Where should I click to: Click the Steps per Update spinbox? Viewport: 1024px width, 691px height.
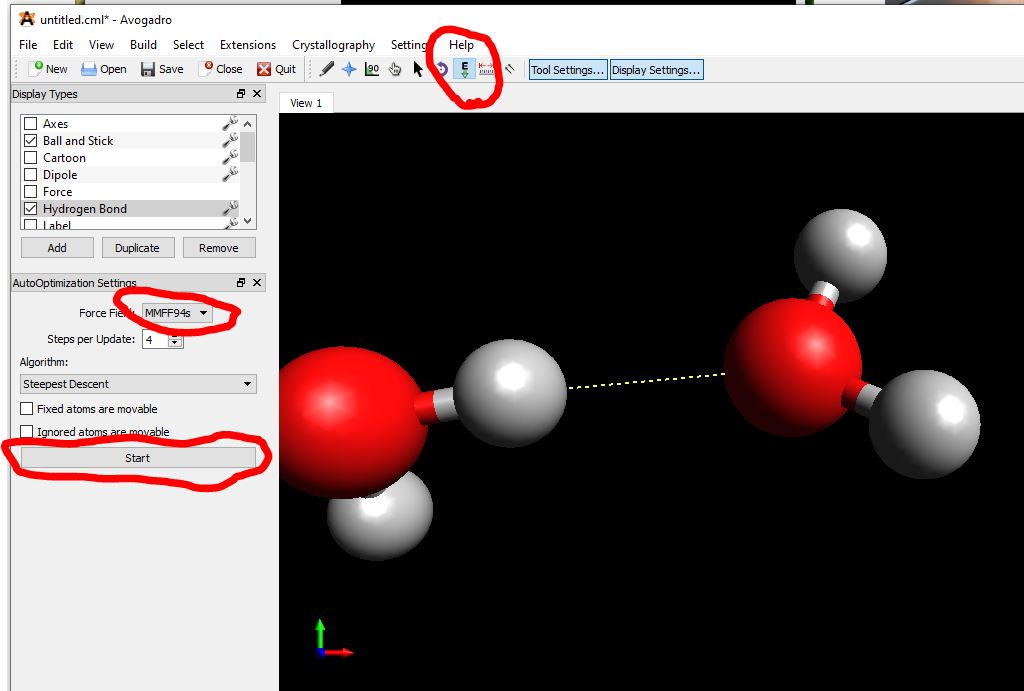click(157, 340)
